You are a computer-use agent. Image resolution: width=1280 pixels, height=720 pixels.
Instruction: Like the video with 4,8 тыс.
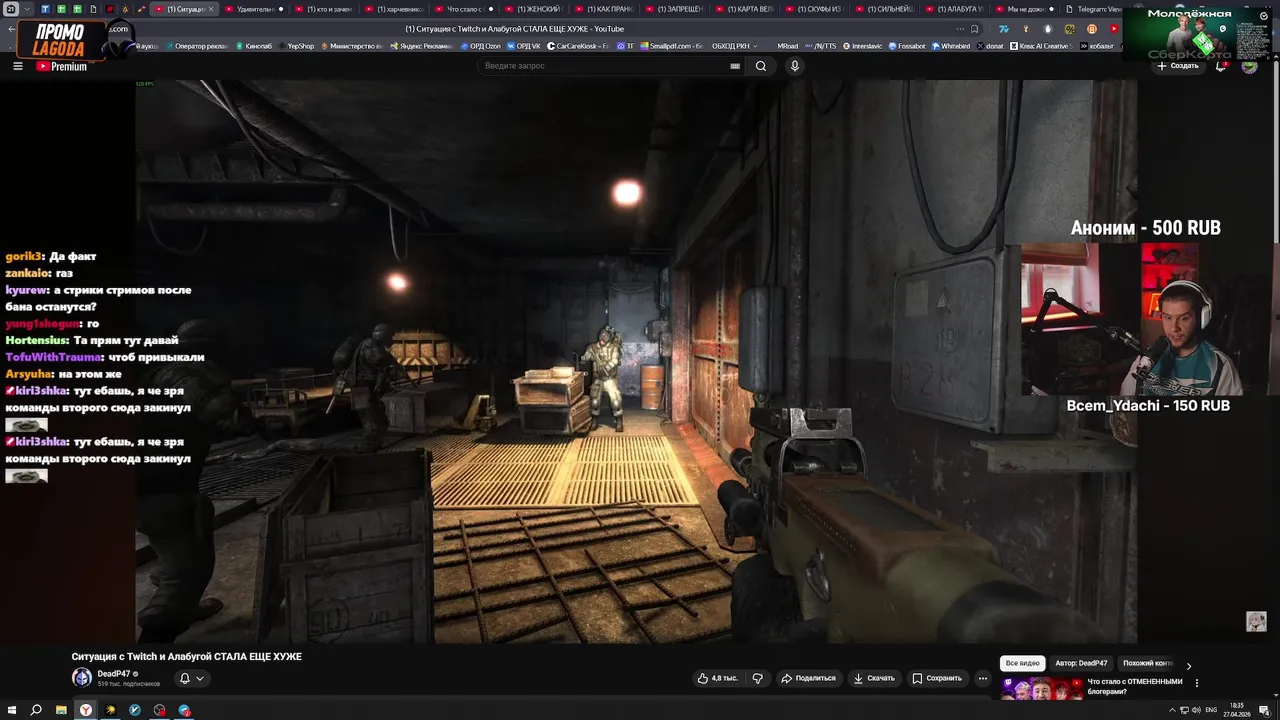[x=718, y=678]
